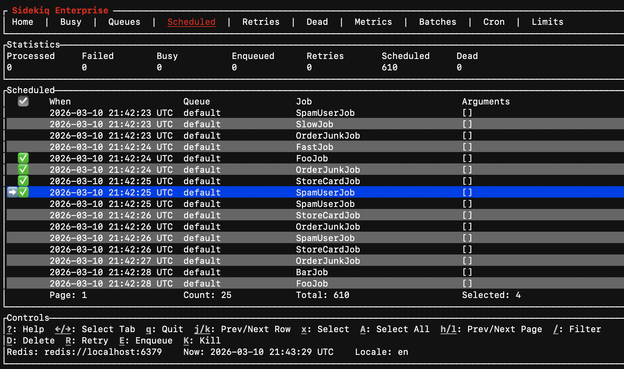Click the first SpamUserJob row at 21:42:23
Viewport: 624px width, 369px height.
315,113
